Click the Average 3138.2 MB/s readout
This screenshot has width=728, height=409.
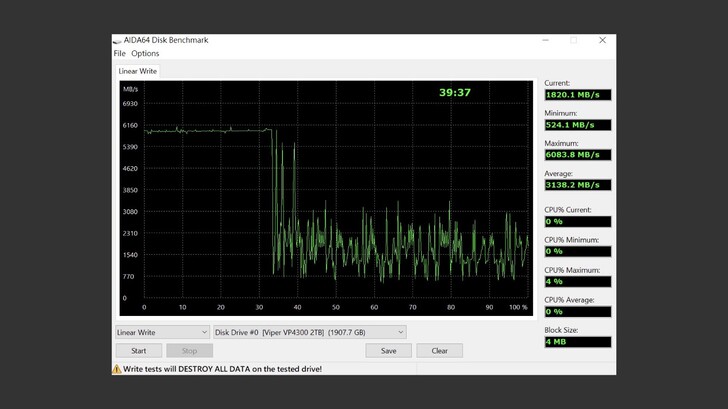(577, 185)
